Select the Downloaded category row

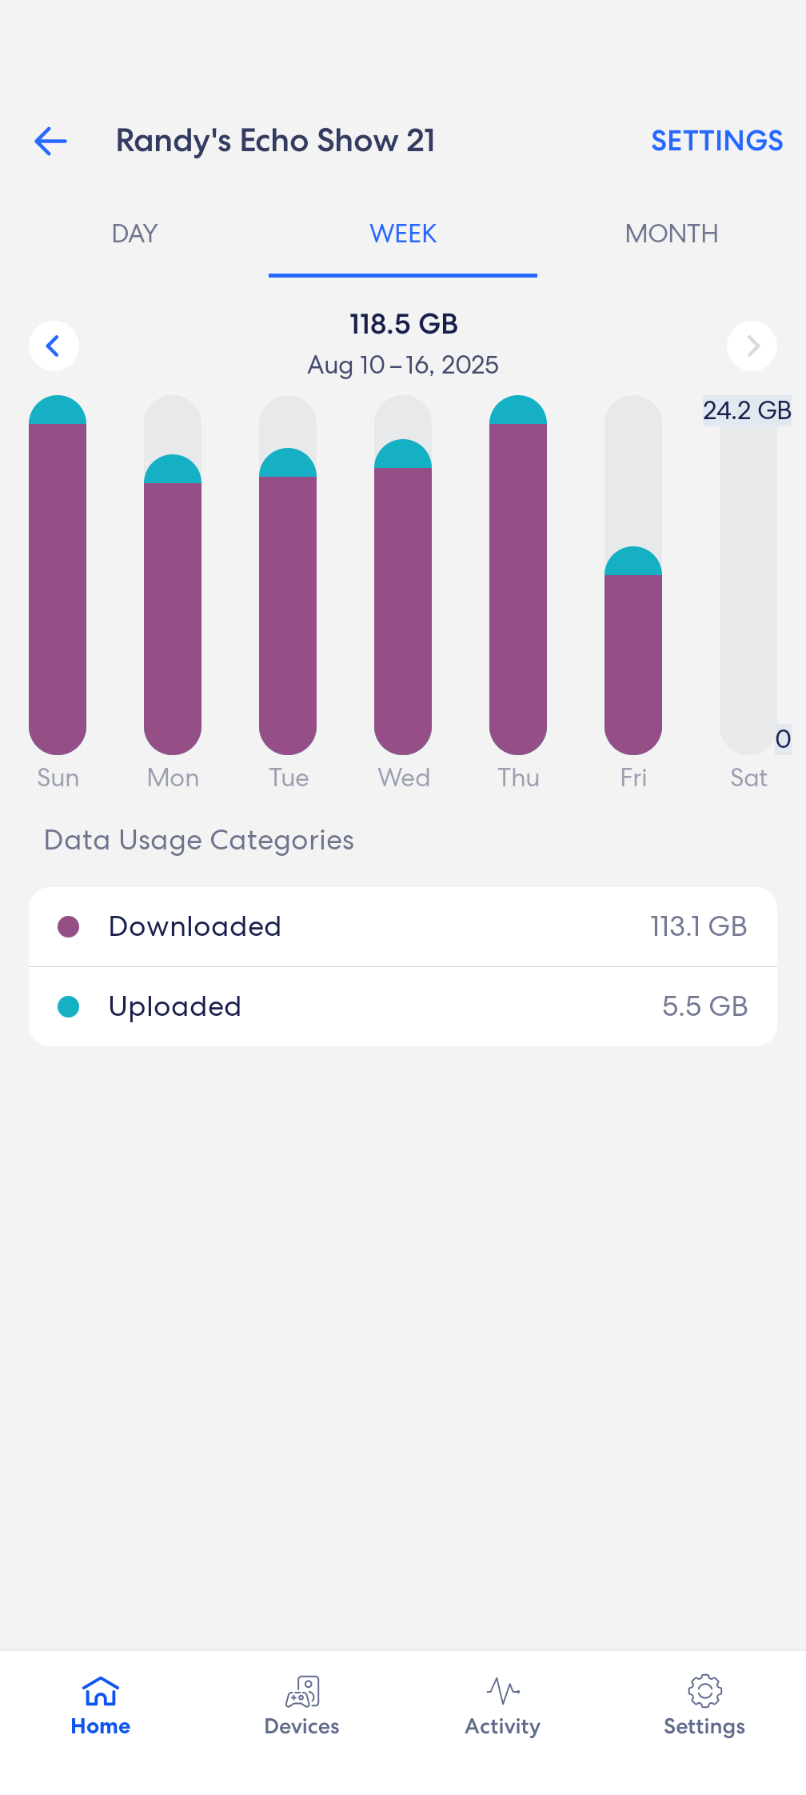coord(403,927)
